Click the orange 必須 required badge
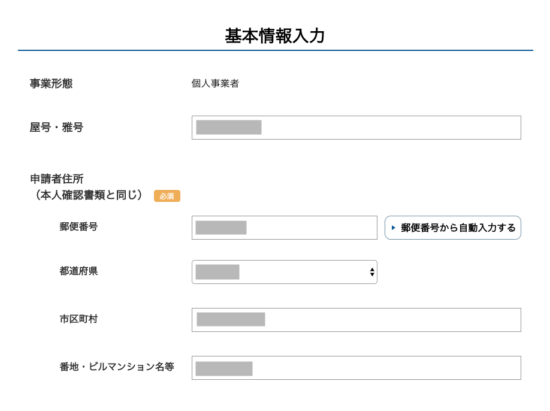The image size is (550, 411). click(x=167, y=196)
